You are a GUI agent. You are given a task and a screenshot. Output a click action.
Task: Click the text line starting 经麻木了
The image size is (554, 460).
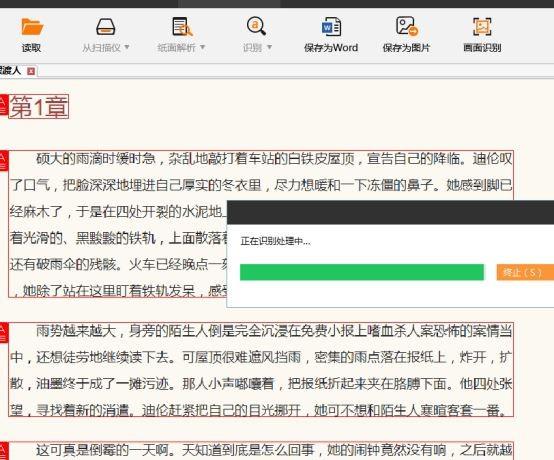click(118, 212)
